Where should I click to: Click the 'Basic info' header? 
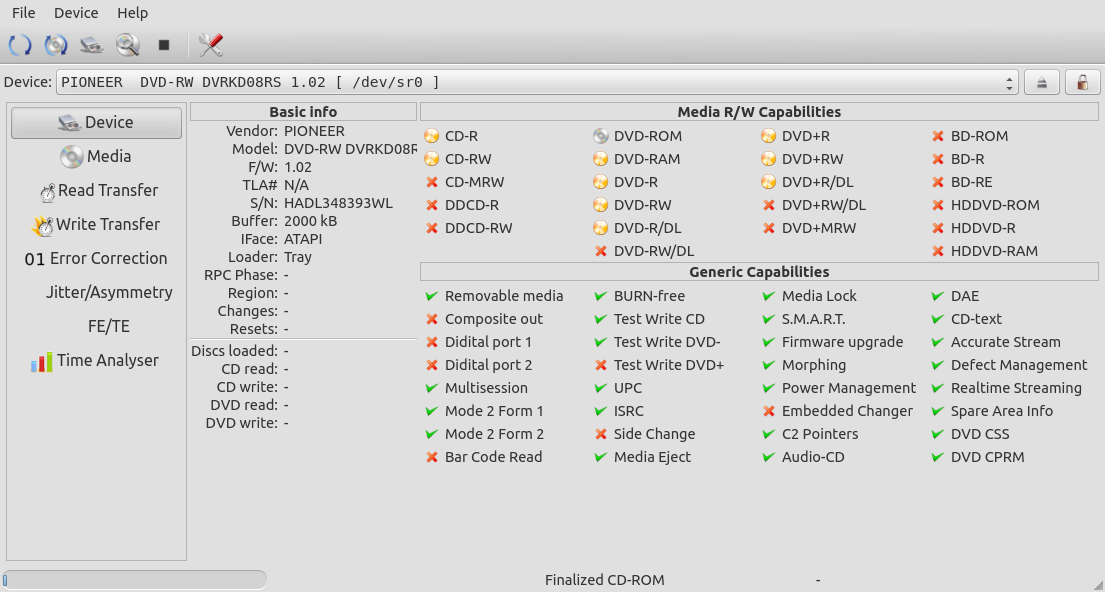click(303, 112)
